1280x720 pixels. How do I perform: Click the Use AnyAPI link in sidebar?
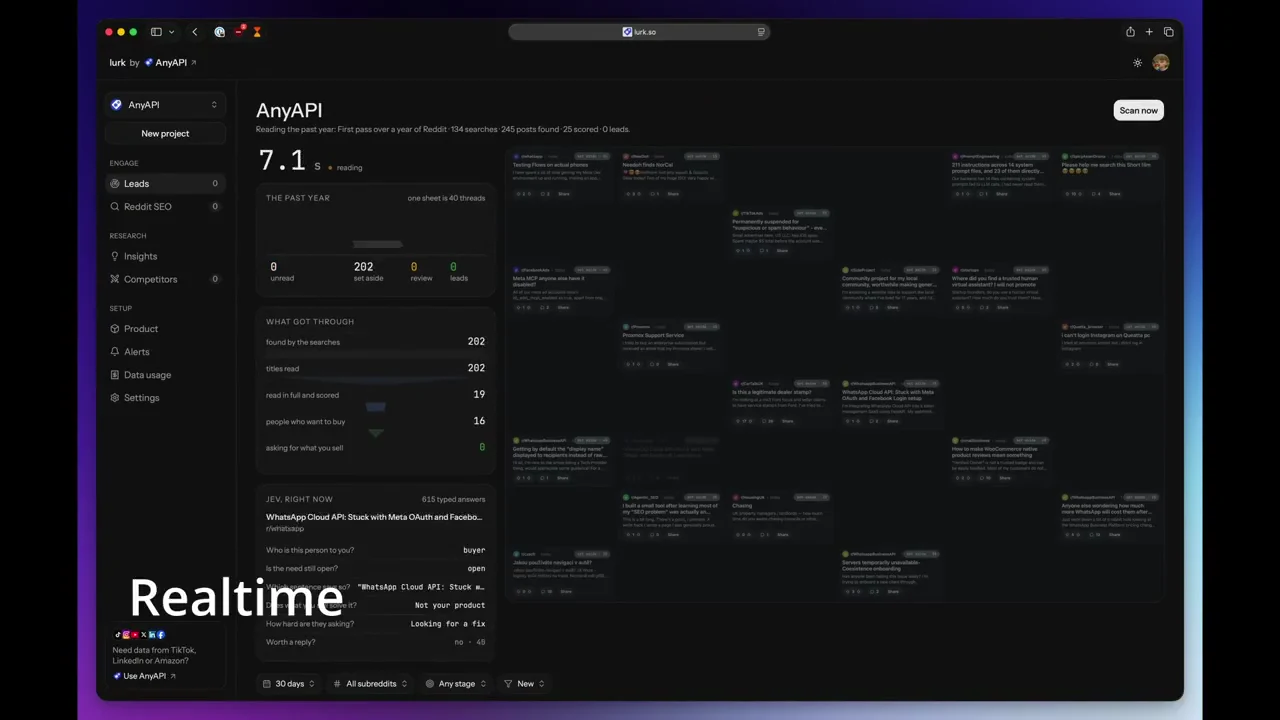point(145,676)
